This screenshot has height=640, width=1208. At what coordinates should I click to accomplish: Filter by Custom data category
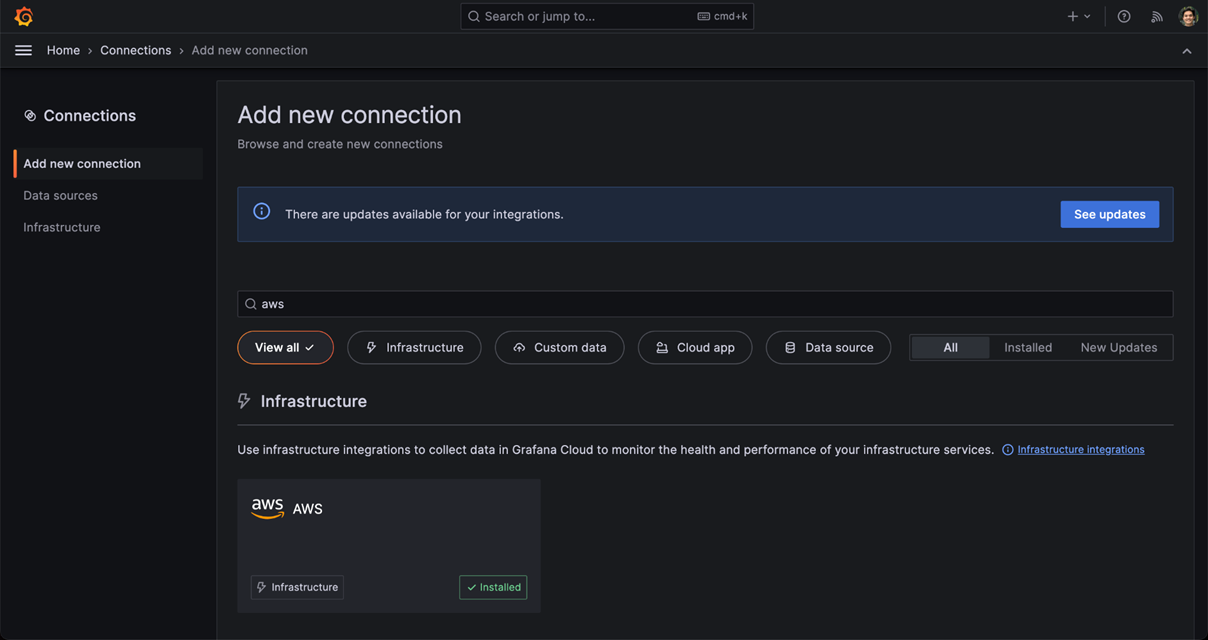point(559,348)
